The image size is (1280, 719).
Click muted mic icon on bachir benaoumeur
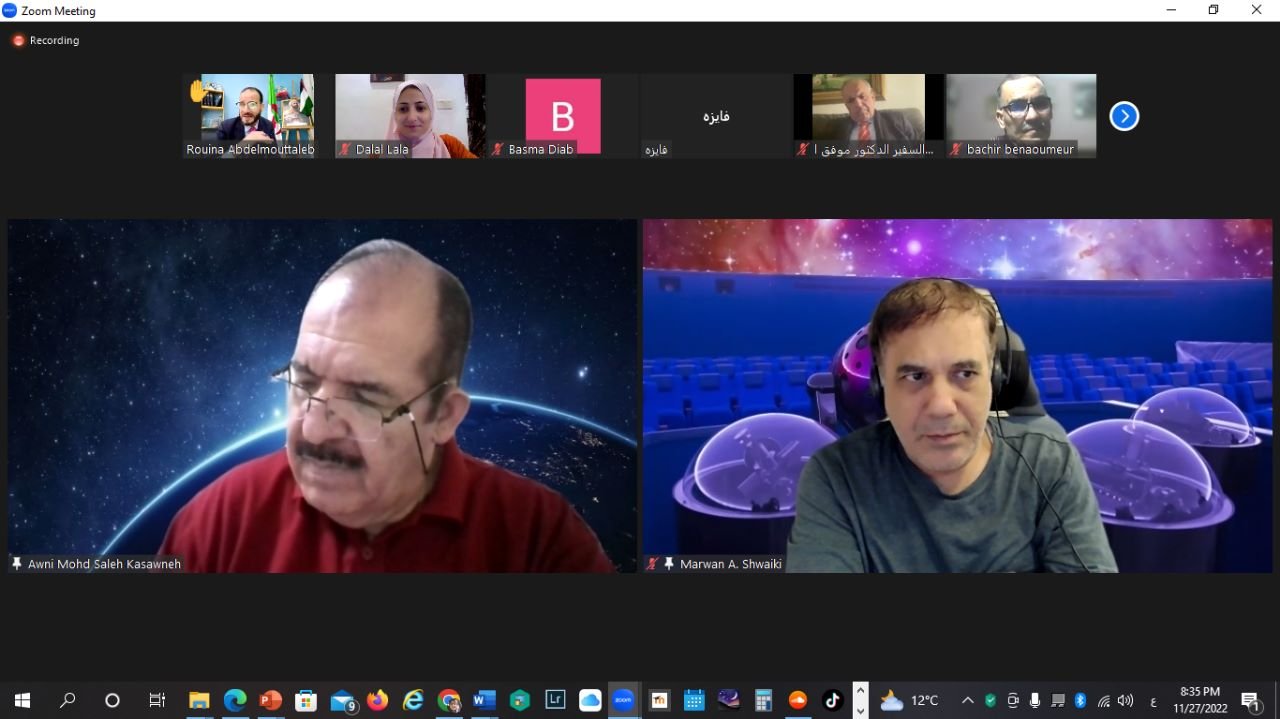coord(956,149)
